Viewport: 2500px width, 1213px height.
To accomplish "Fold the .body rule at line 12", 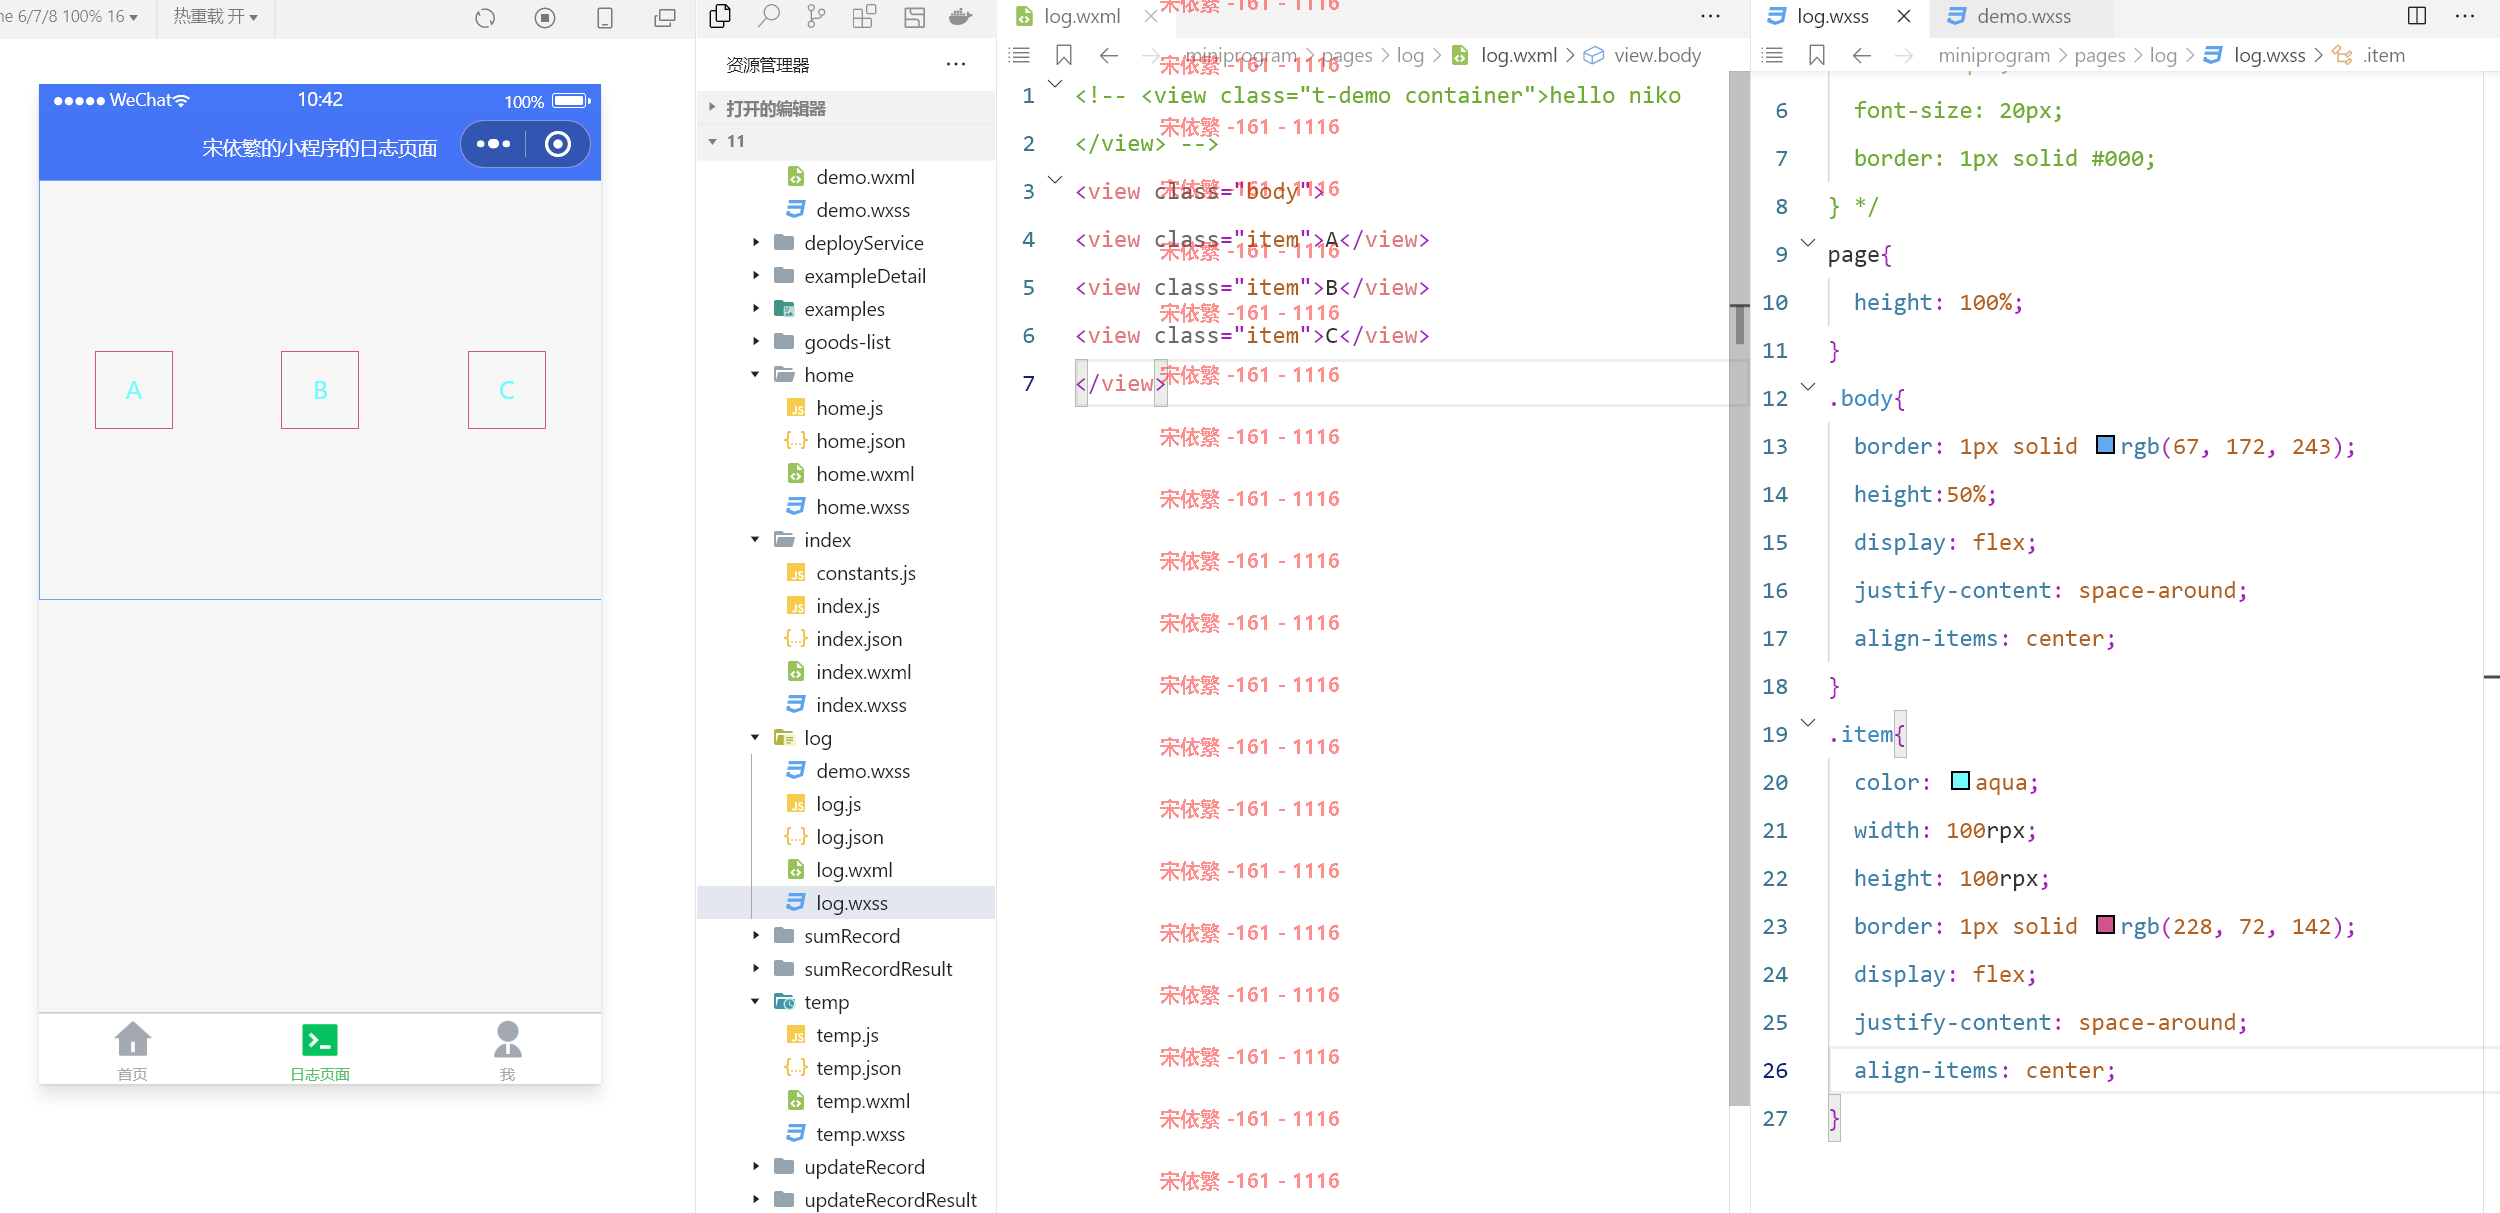I will point(1808,386).
